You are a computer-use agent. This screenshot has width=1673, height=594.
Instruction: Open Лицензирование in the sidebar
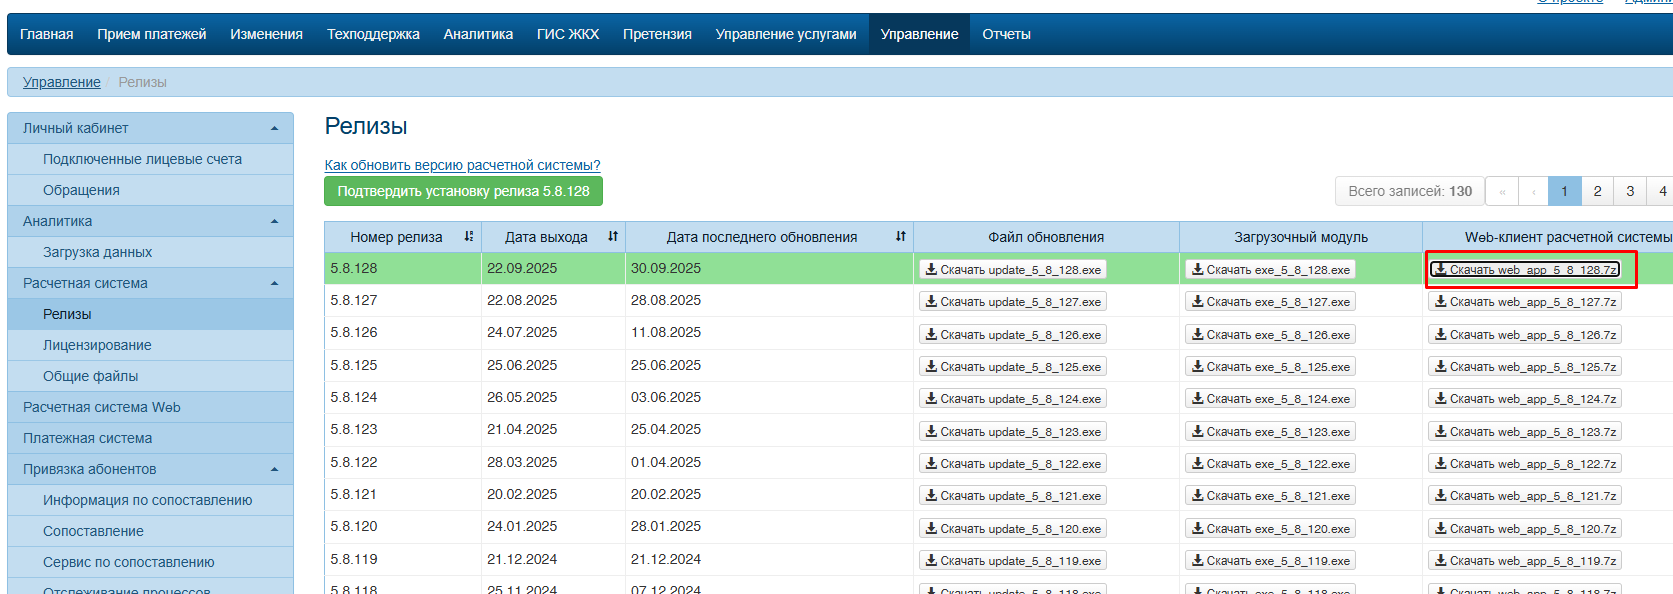coord(97,345)
